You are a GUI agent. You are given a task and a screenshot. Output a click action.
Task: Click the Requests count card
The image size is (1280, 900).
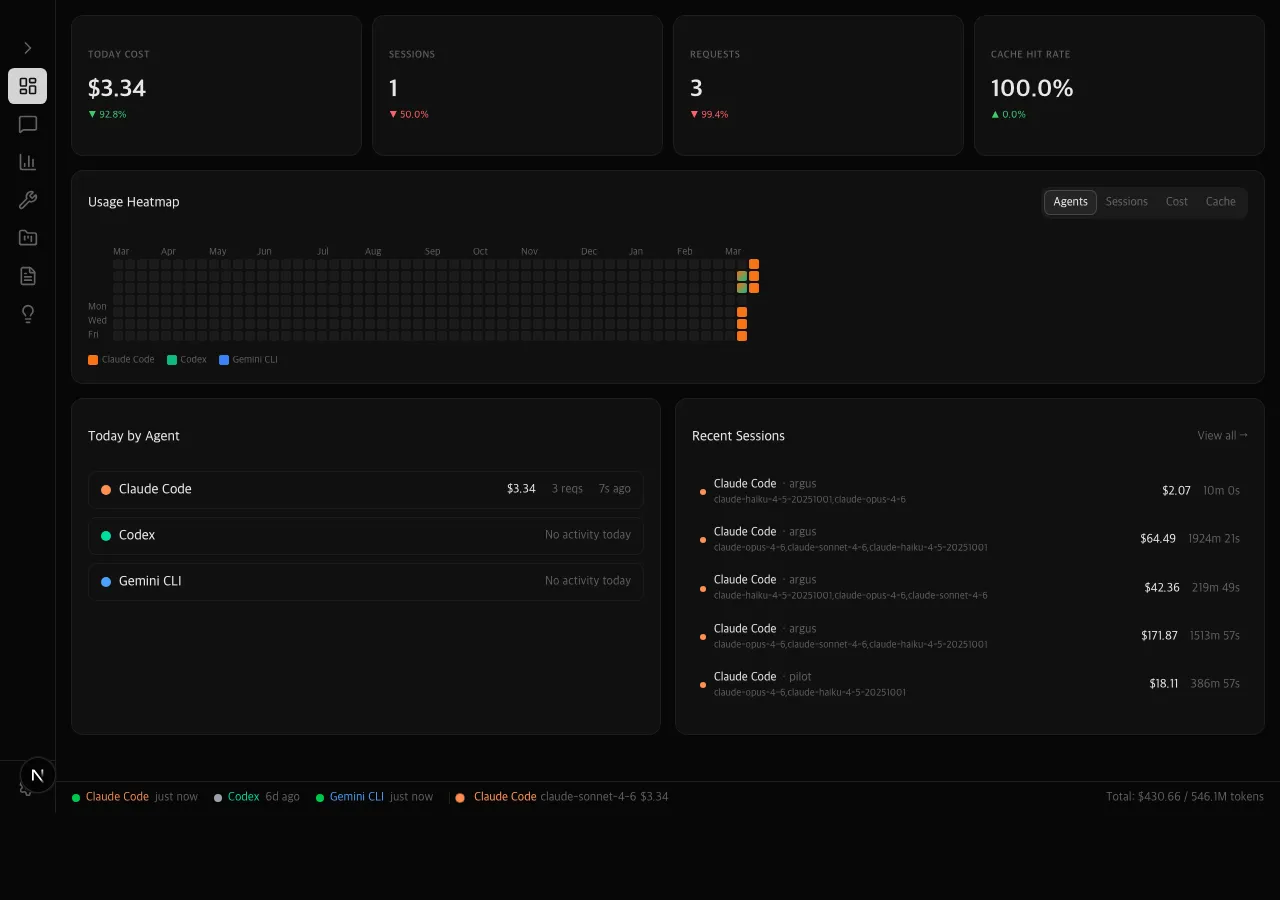(x=818, y=85)
